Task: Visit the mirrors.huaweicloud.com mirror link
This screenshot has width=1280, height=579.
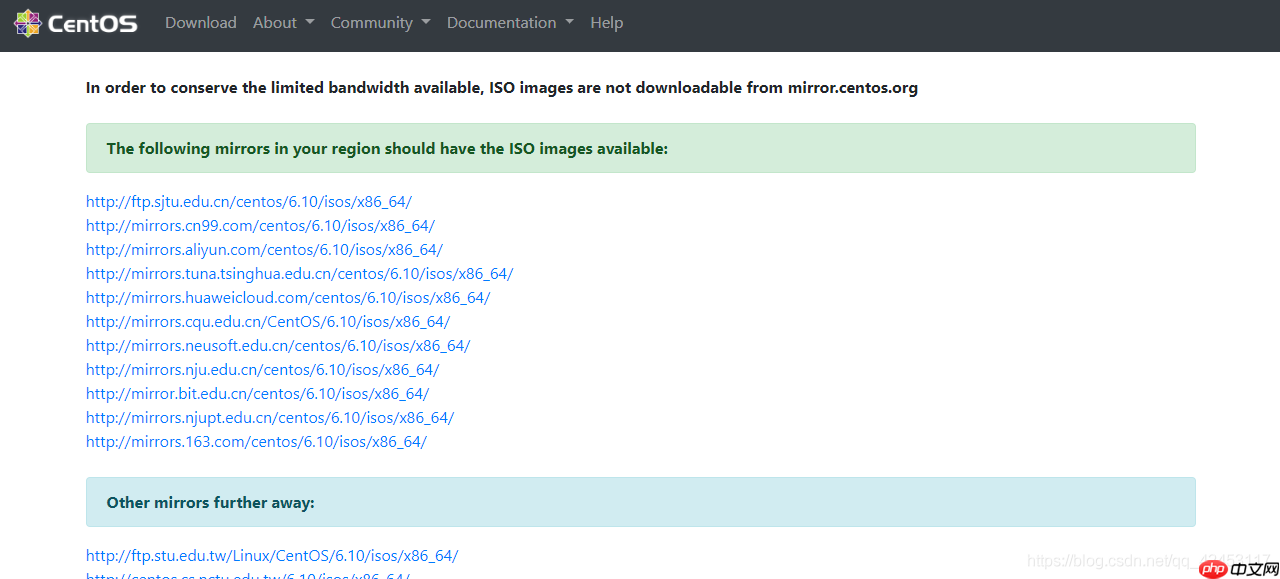Action: 288,298
